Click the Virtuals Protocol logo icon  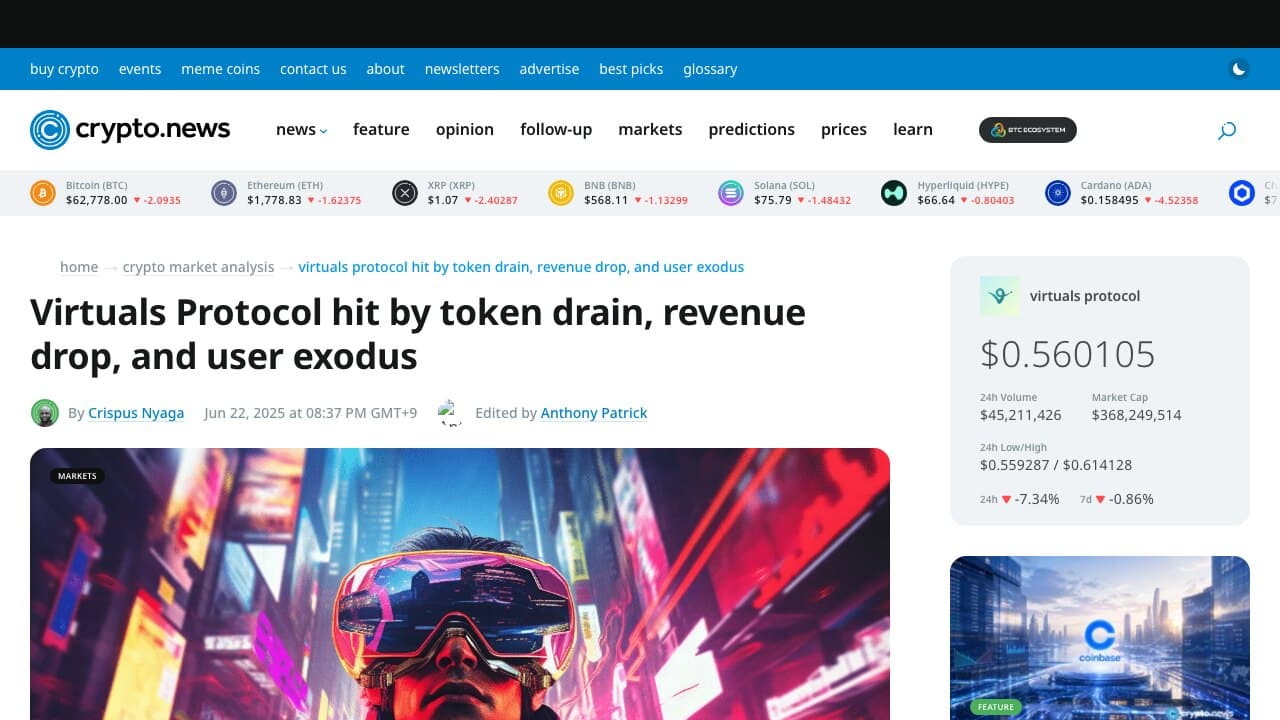coord(1000,296)
